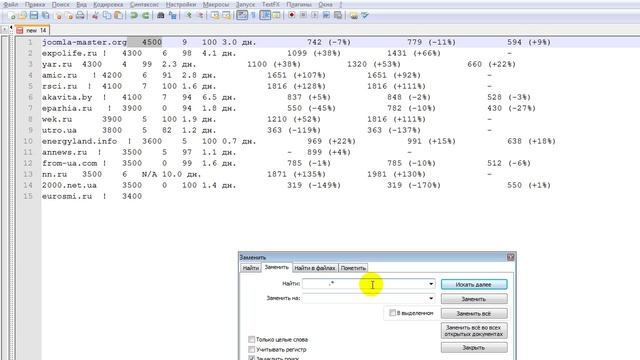Redo action with the green arrow
Viewport: 640px width, 360px height.
[x=145, y=16]
